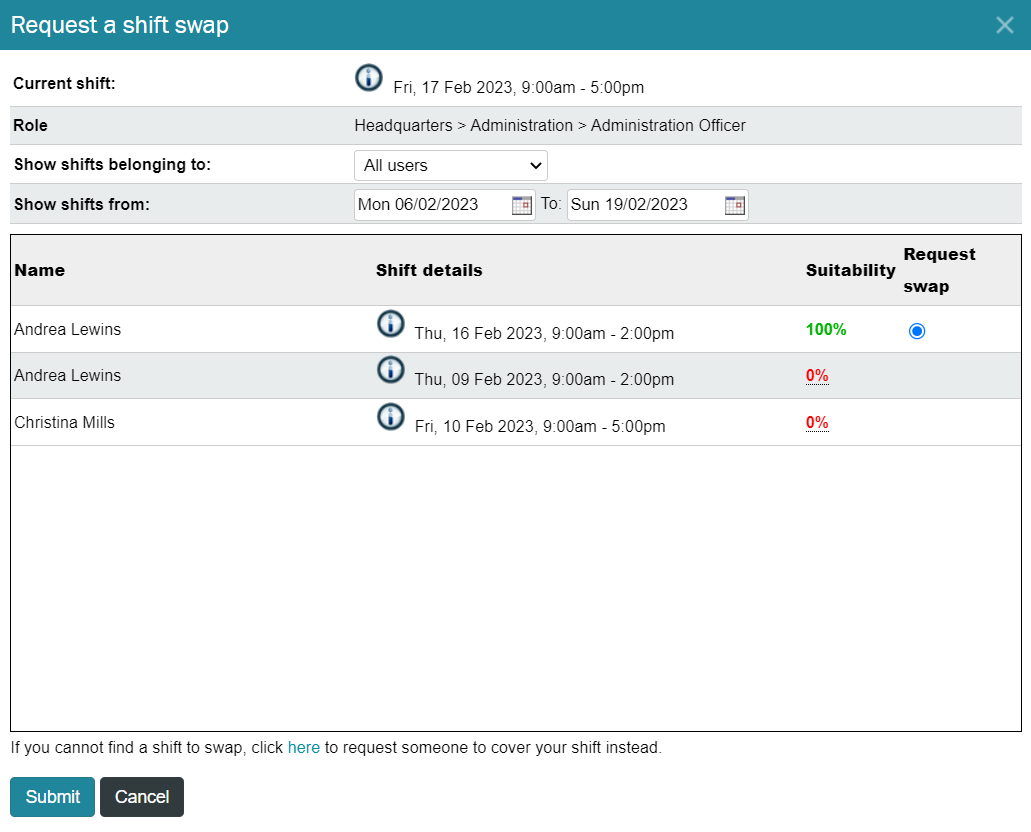Click the 'Request a shift swap' title
Image resolution: width=1031 pixels, height=832 pixels.
[120, 25]
